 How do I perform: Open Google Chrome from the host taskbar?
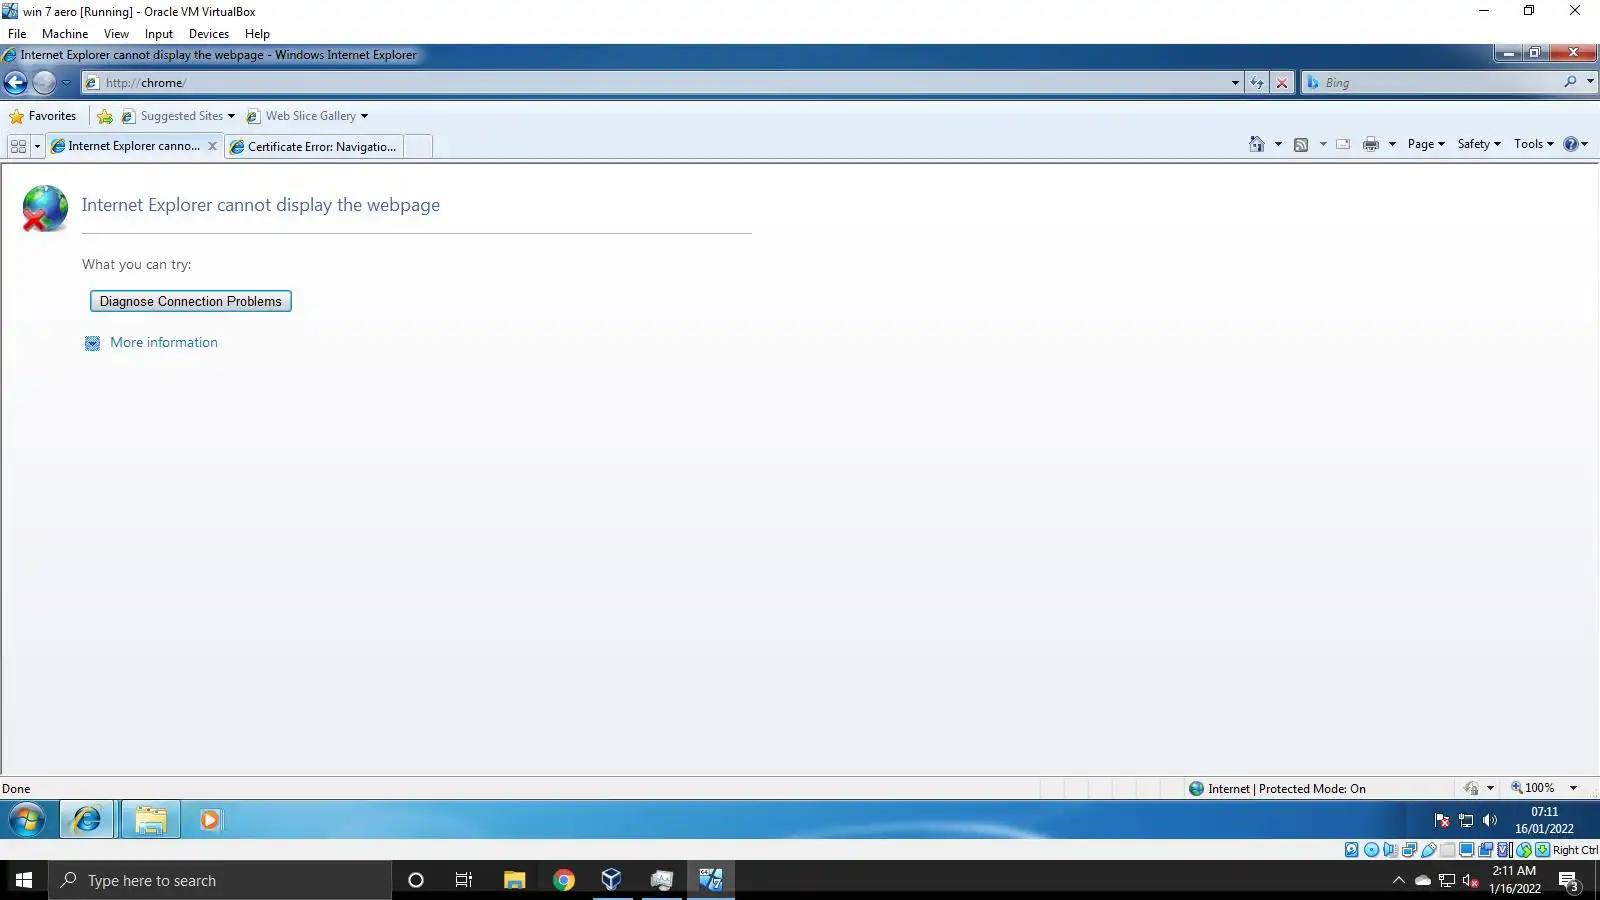click(564, 880)
